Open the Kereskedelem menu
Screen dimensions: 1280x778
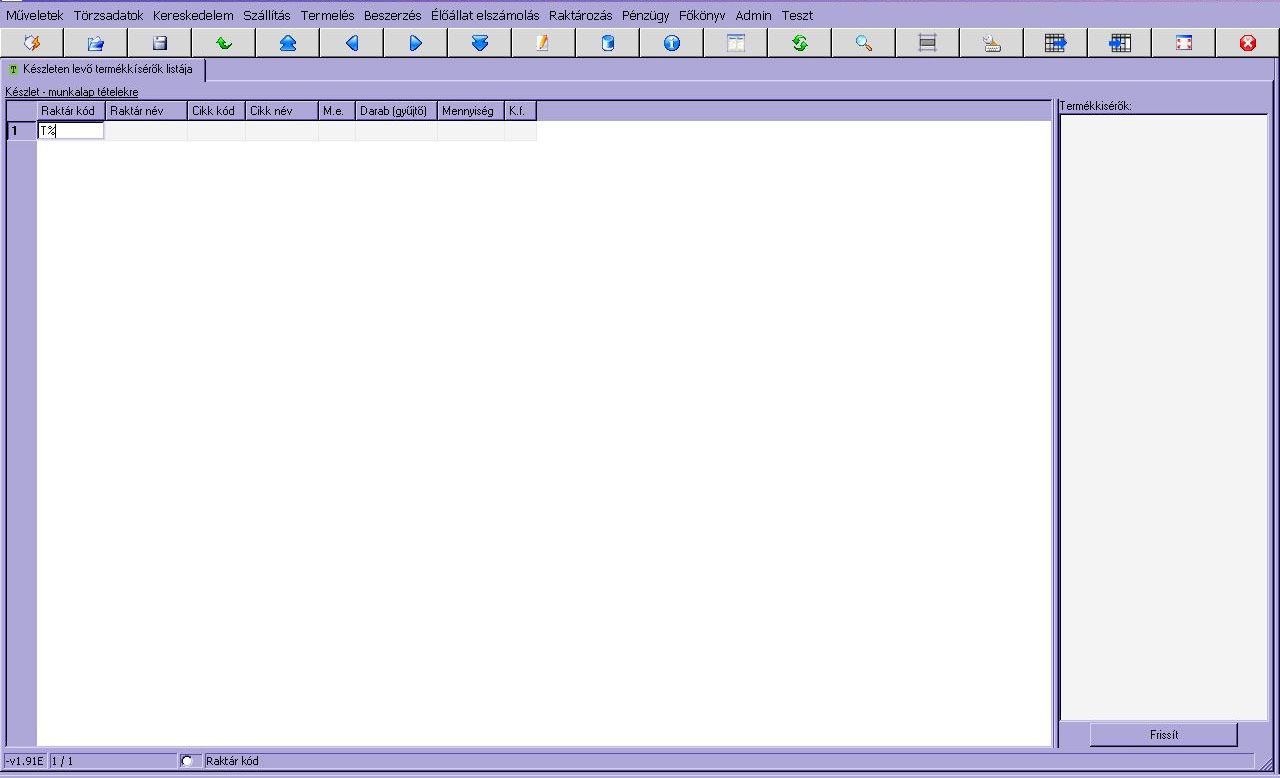(x=193, y=16)
